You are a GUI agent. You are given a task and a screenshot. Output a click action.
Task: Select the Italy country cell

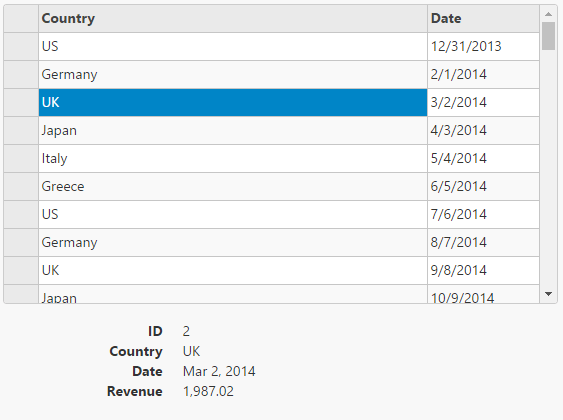[x=233, y=159]
